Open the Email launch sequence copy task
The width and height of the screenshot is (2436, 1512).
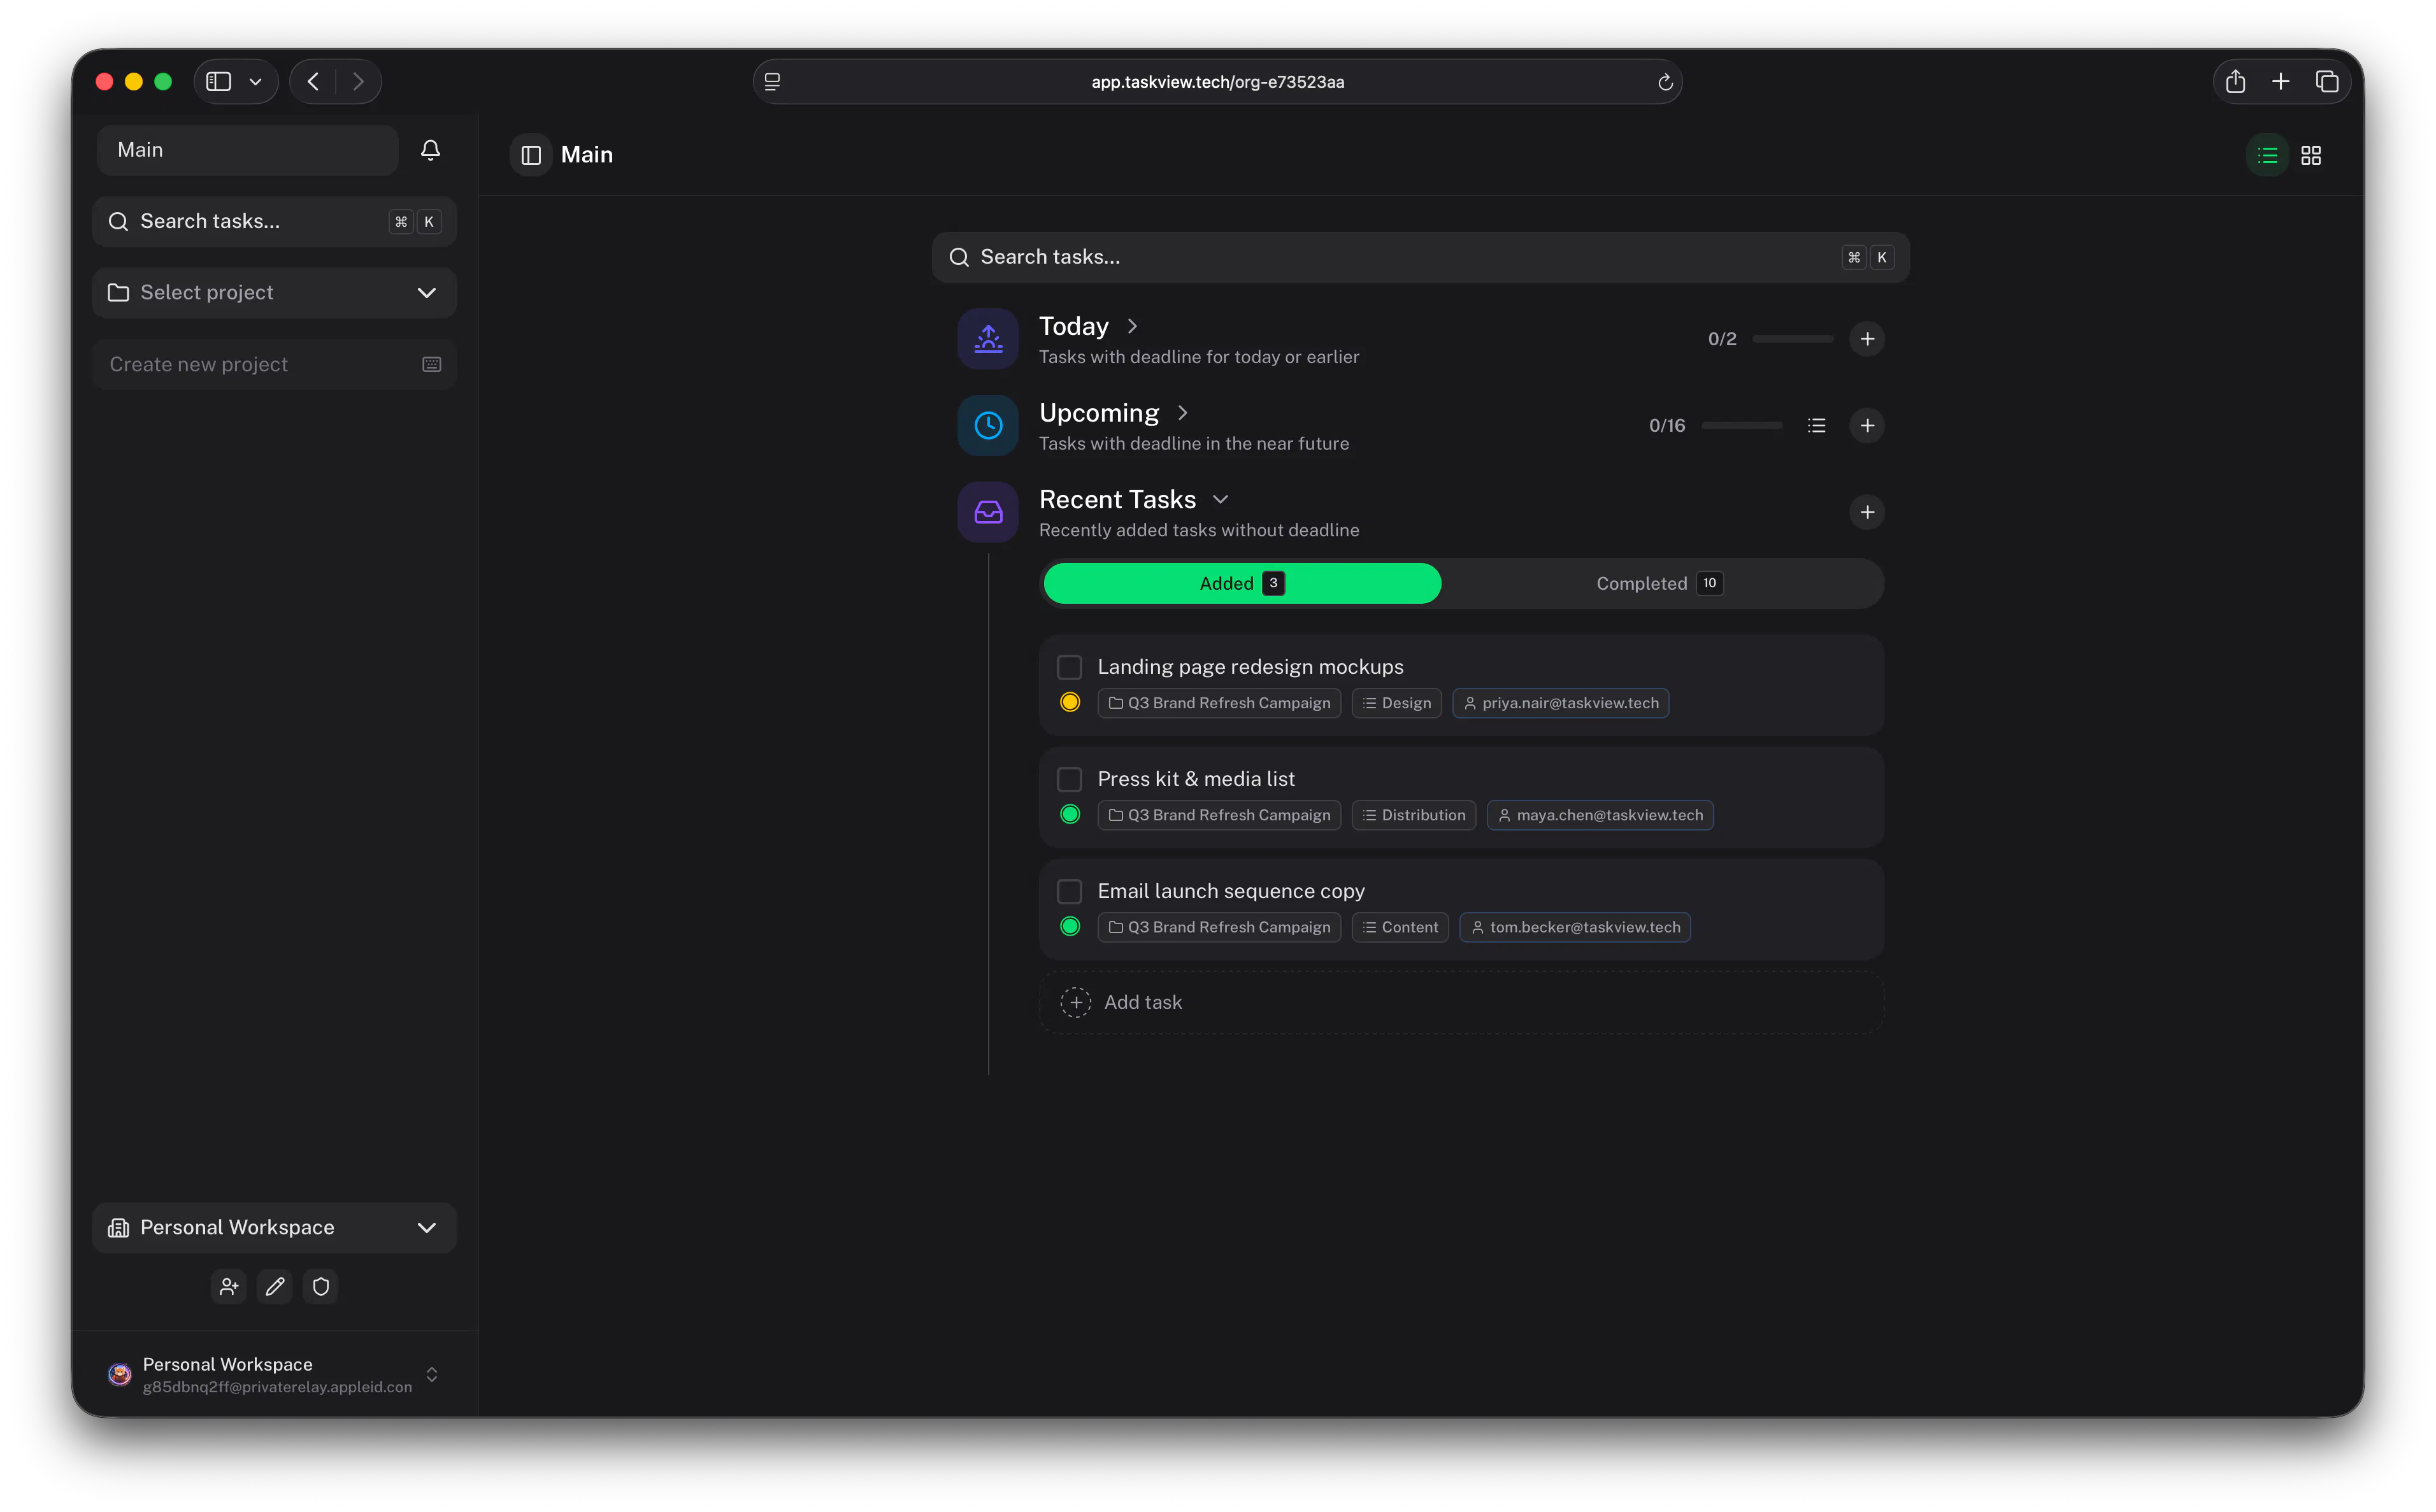tap(1230, 891)
